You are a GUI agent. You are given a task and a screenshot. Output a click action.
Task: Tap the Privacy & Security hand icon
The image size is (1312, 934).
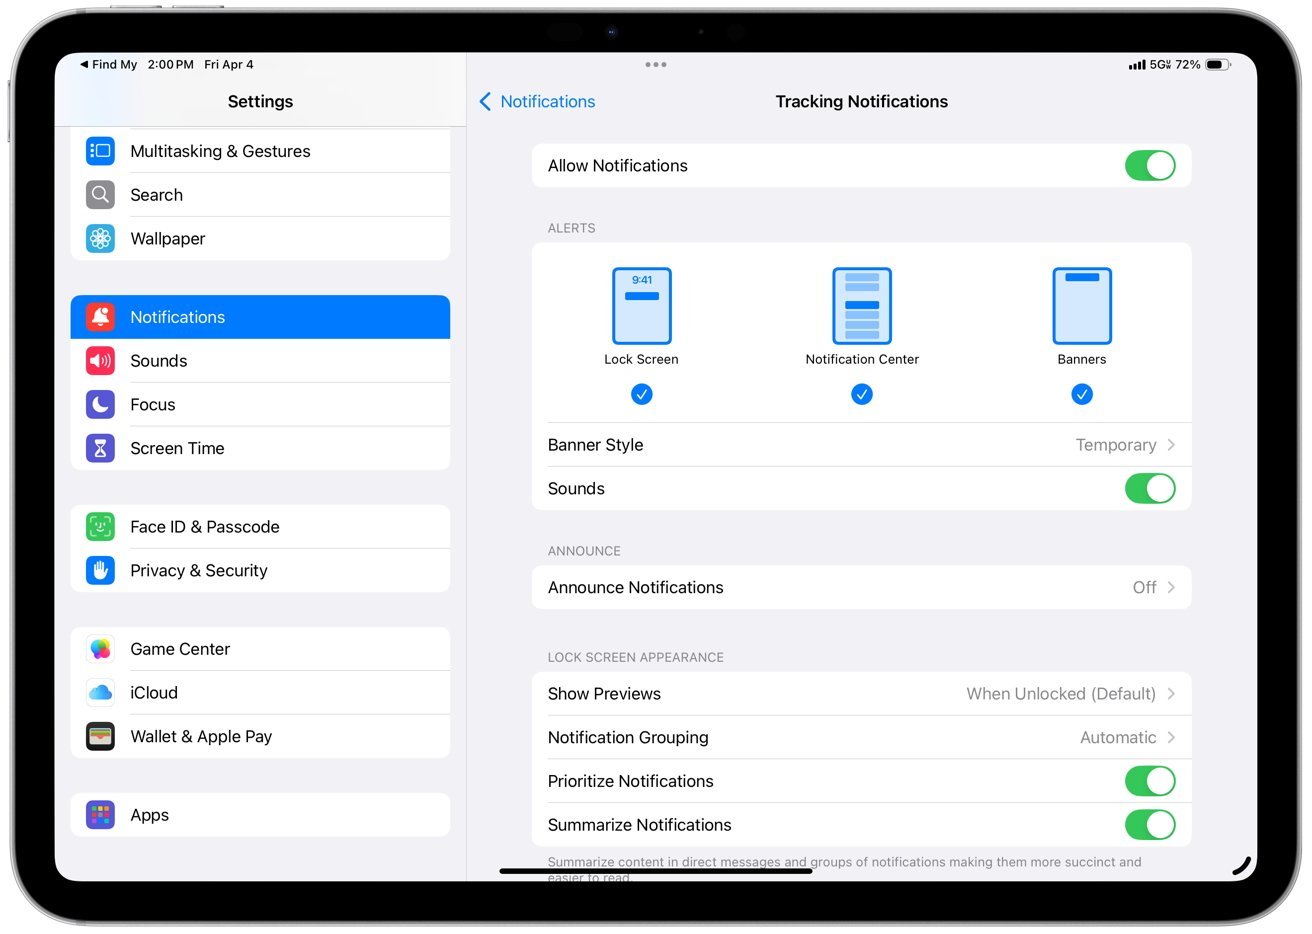pyautogui.click(x=100, y=571)
